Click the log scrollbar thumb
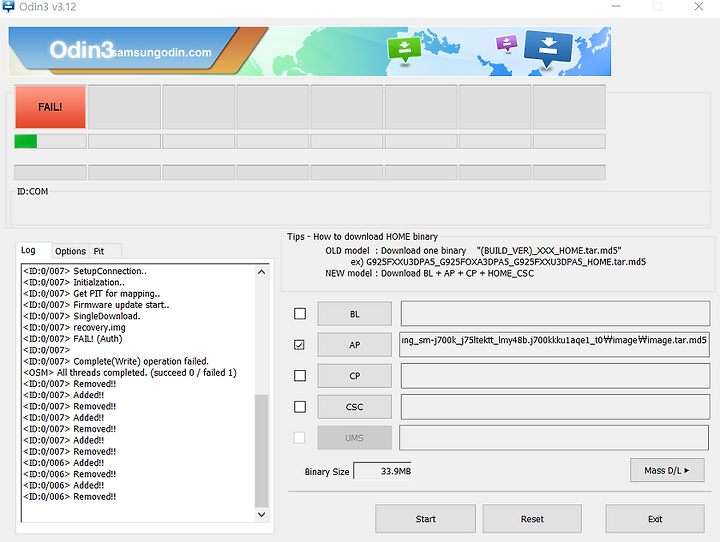720x542 pixels. click(x=261, y=451)
